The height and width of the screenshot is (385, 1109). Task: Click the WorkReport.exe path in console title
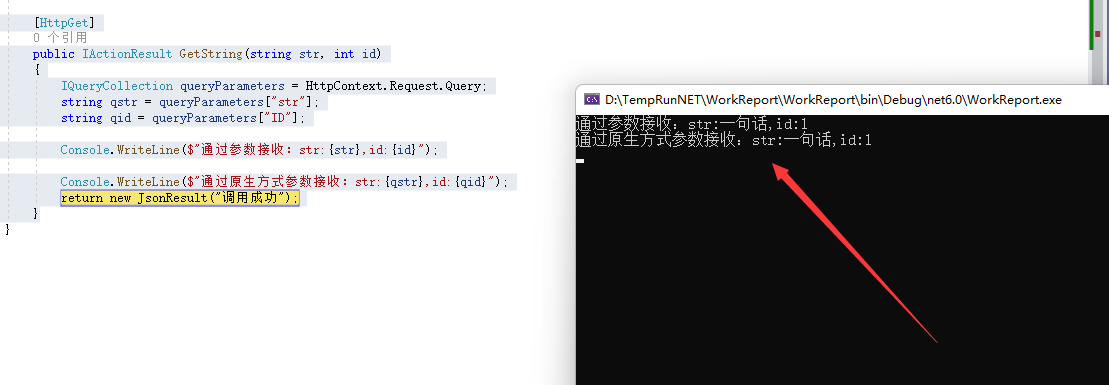[x=833, y=100]
